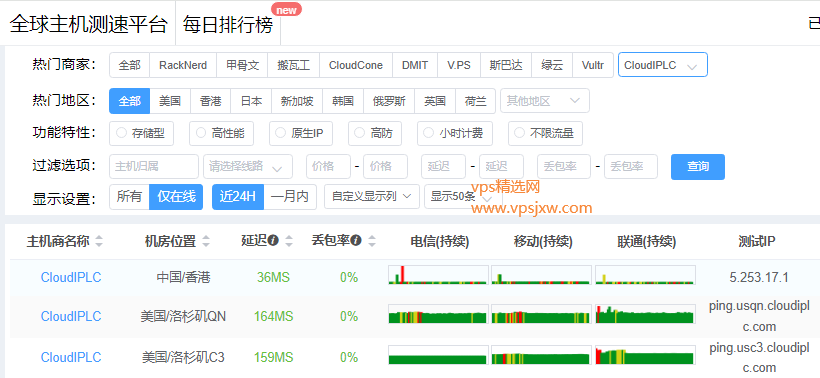Focus the maximum 延迟 input

(501, 167)
